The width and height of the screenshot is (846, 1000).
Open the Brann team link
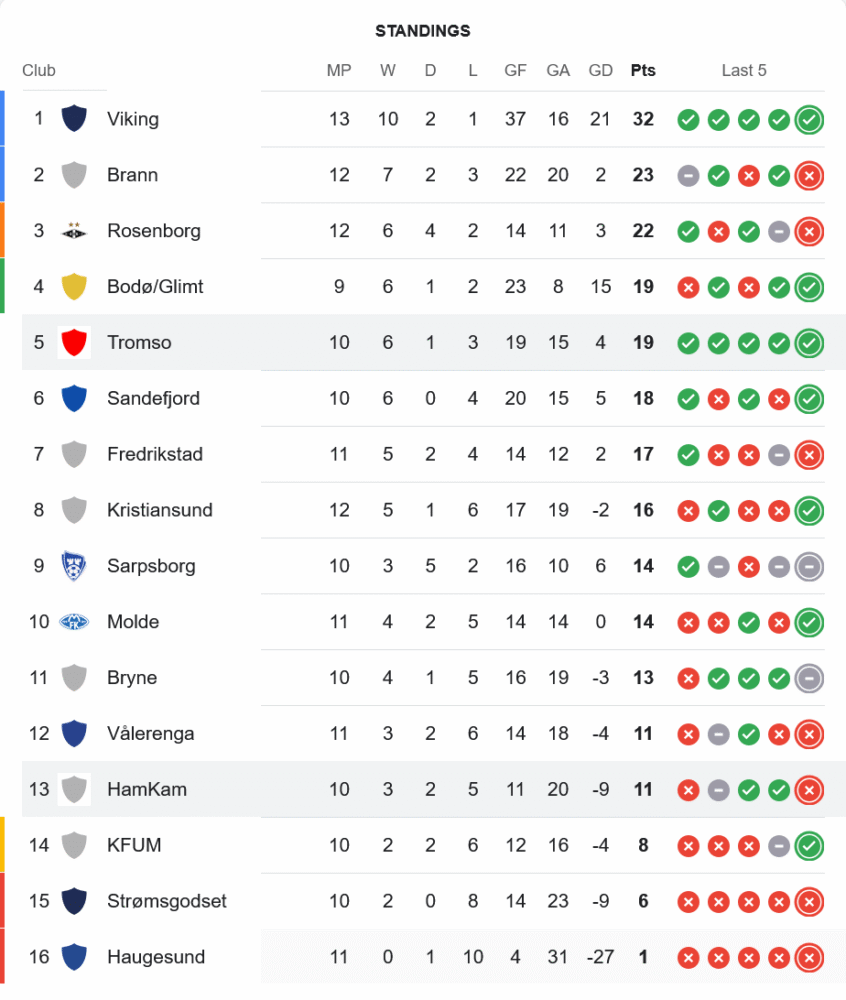pyautogui.click(x=132, y=175)
